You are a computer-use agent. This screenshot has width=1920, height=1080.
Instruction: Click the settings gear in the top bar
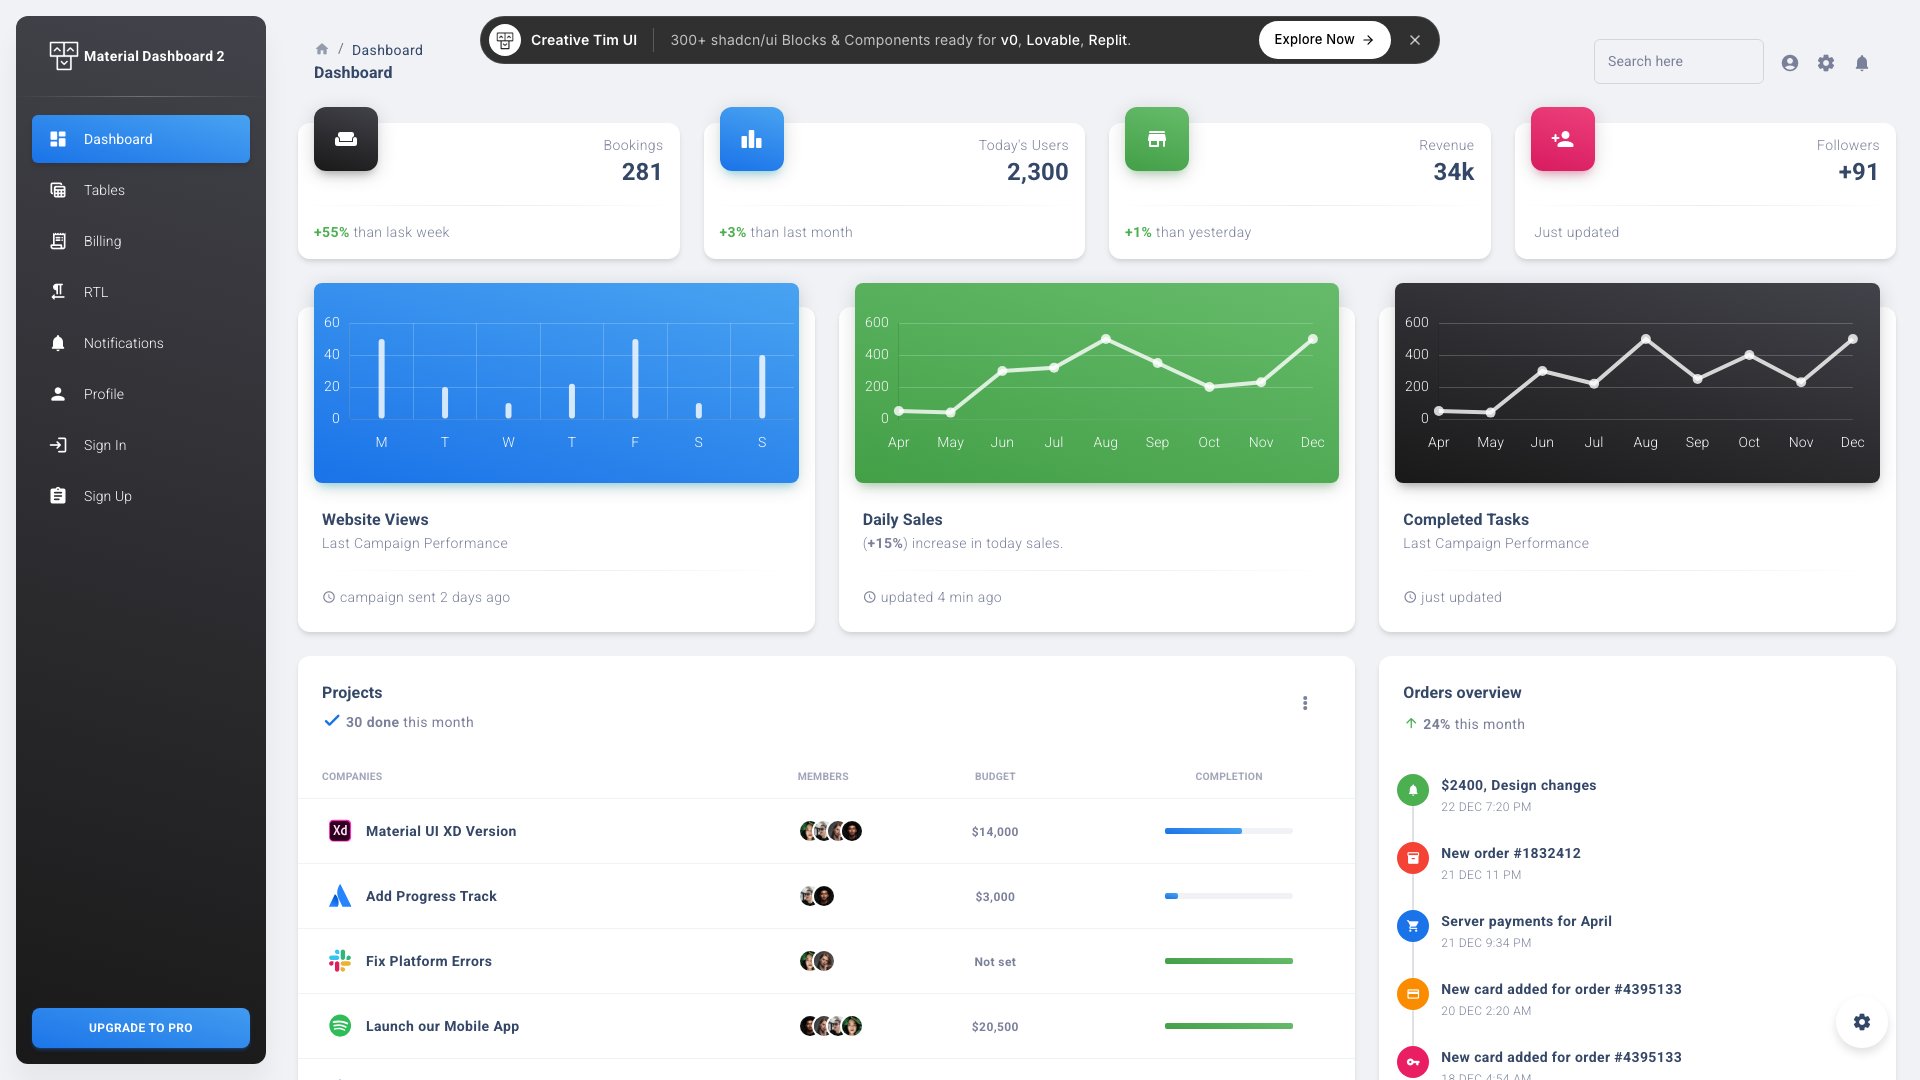click(1826, 62)
